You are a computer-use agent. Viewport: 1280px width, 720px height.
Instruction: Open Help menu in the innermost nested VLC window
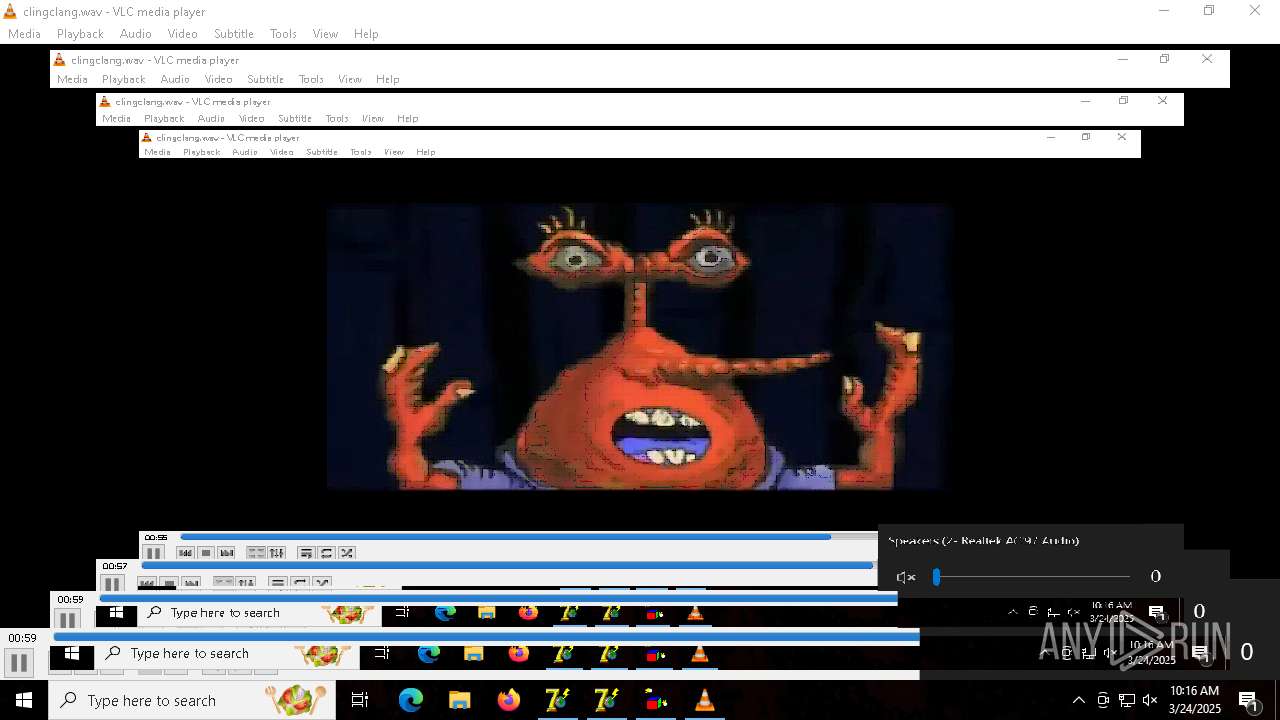coord(425,152)
